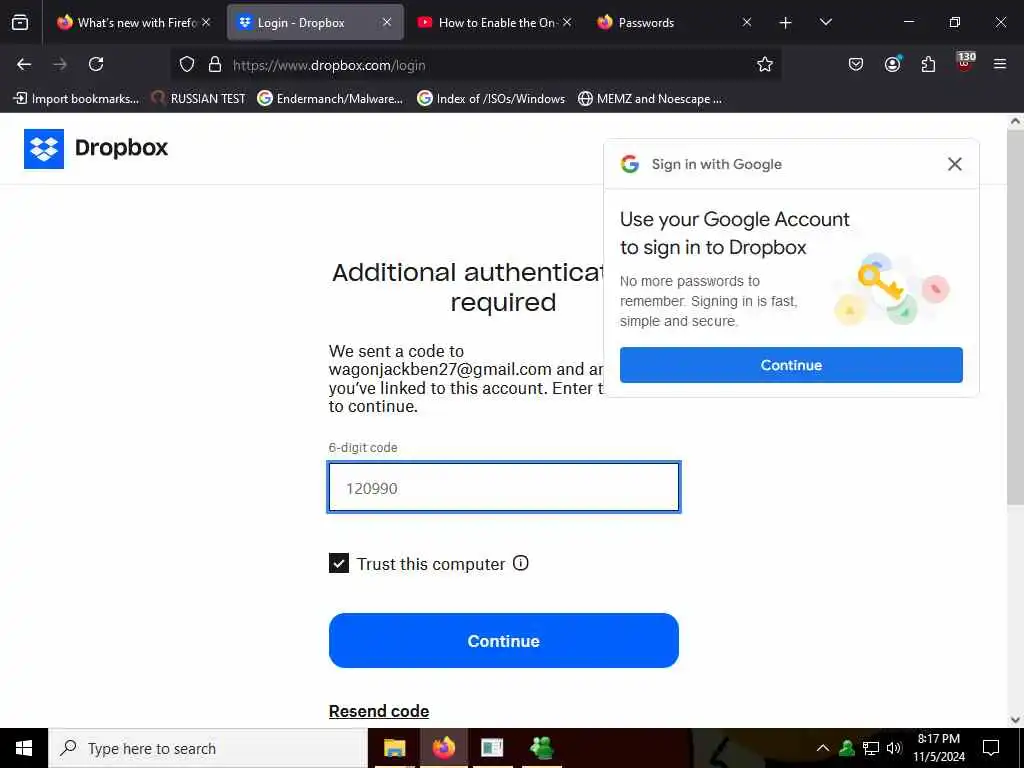
Task: Restore down the Firefox window
Action: point(955,22)
